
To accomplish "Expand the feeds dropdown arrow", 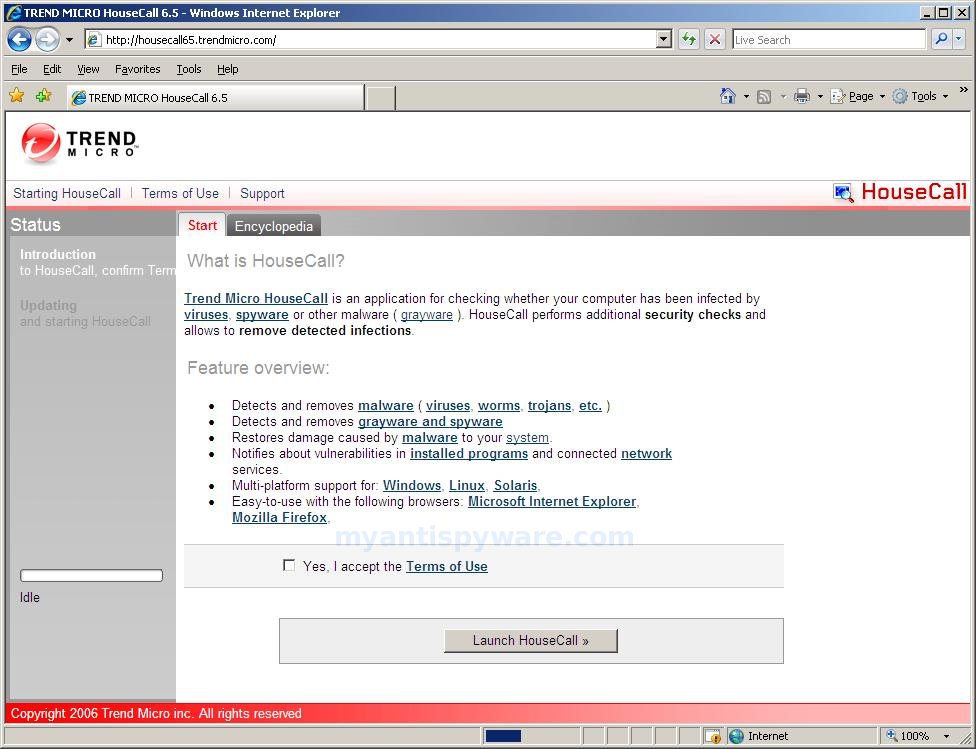I will click(x=783, y=97).
